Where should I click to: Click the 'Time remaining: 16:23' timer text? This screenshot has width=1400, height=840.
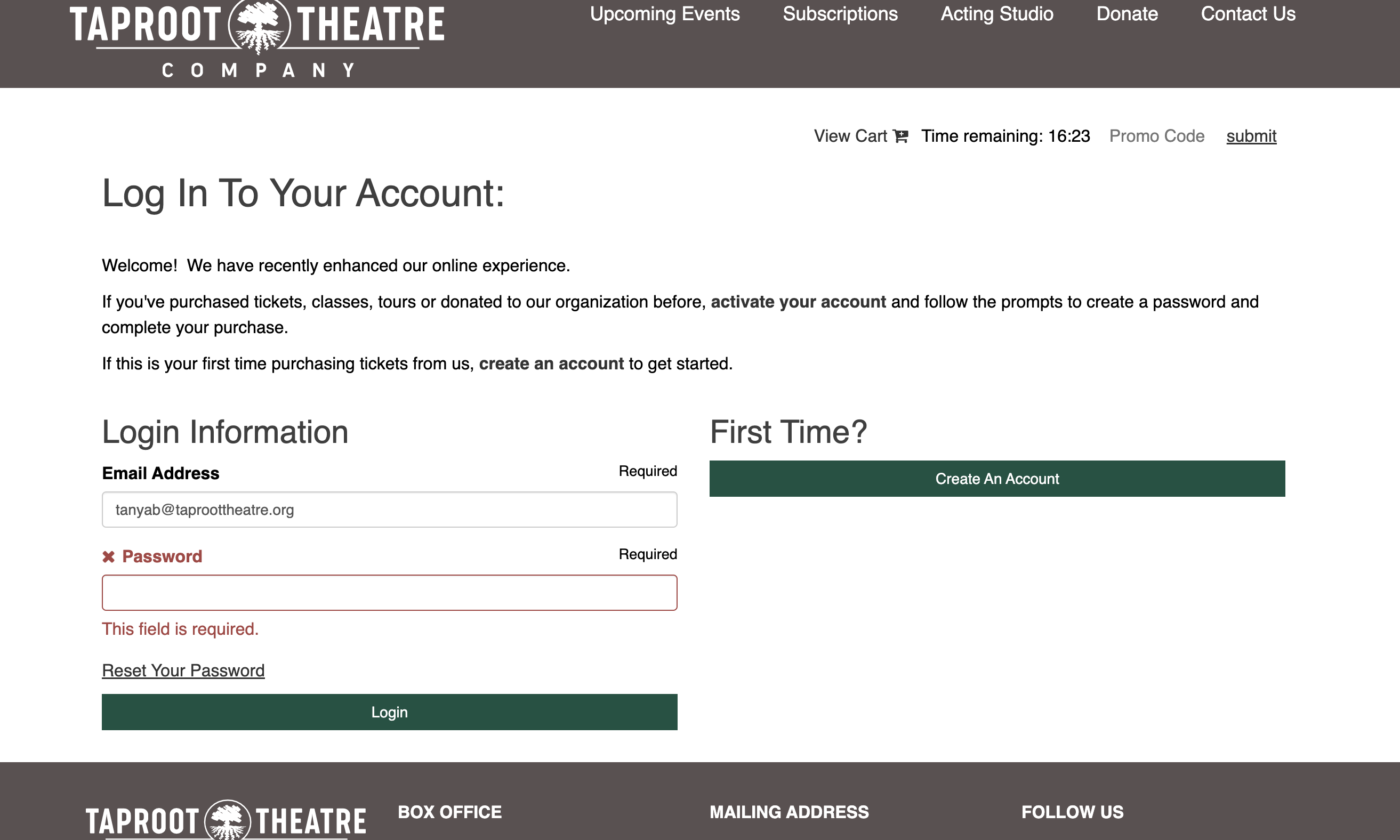tap(1006, 136)
